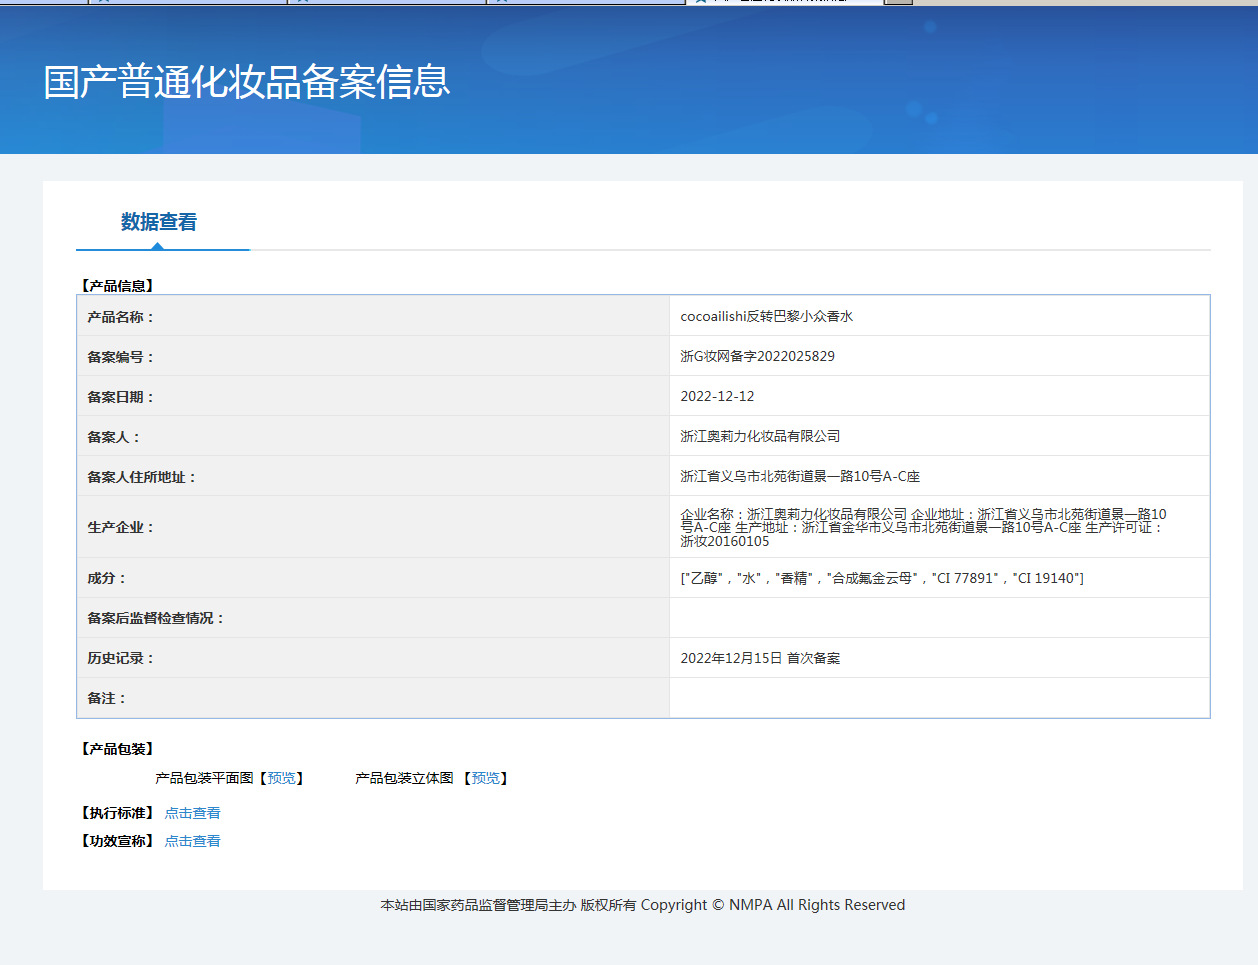Click the 备案人住所地址 address value
The height and width of the screenshot is (965, 1258).
click(800, 476)
